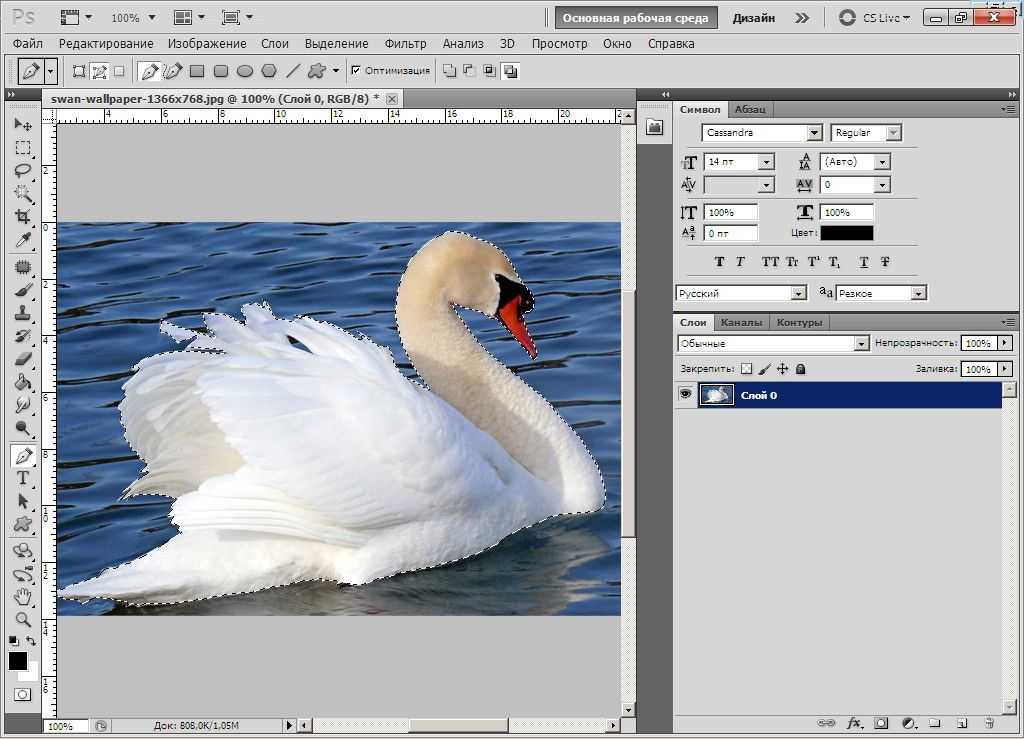Open the leading (Авто) dropdown
Viewport: 1024px width, 739px height.
(882, 162)
